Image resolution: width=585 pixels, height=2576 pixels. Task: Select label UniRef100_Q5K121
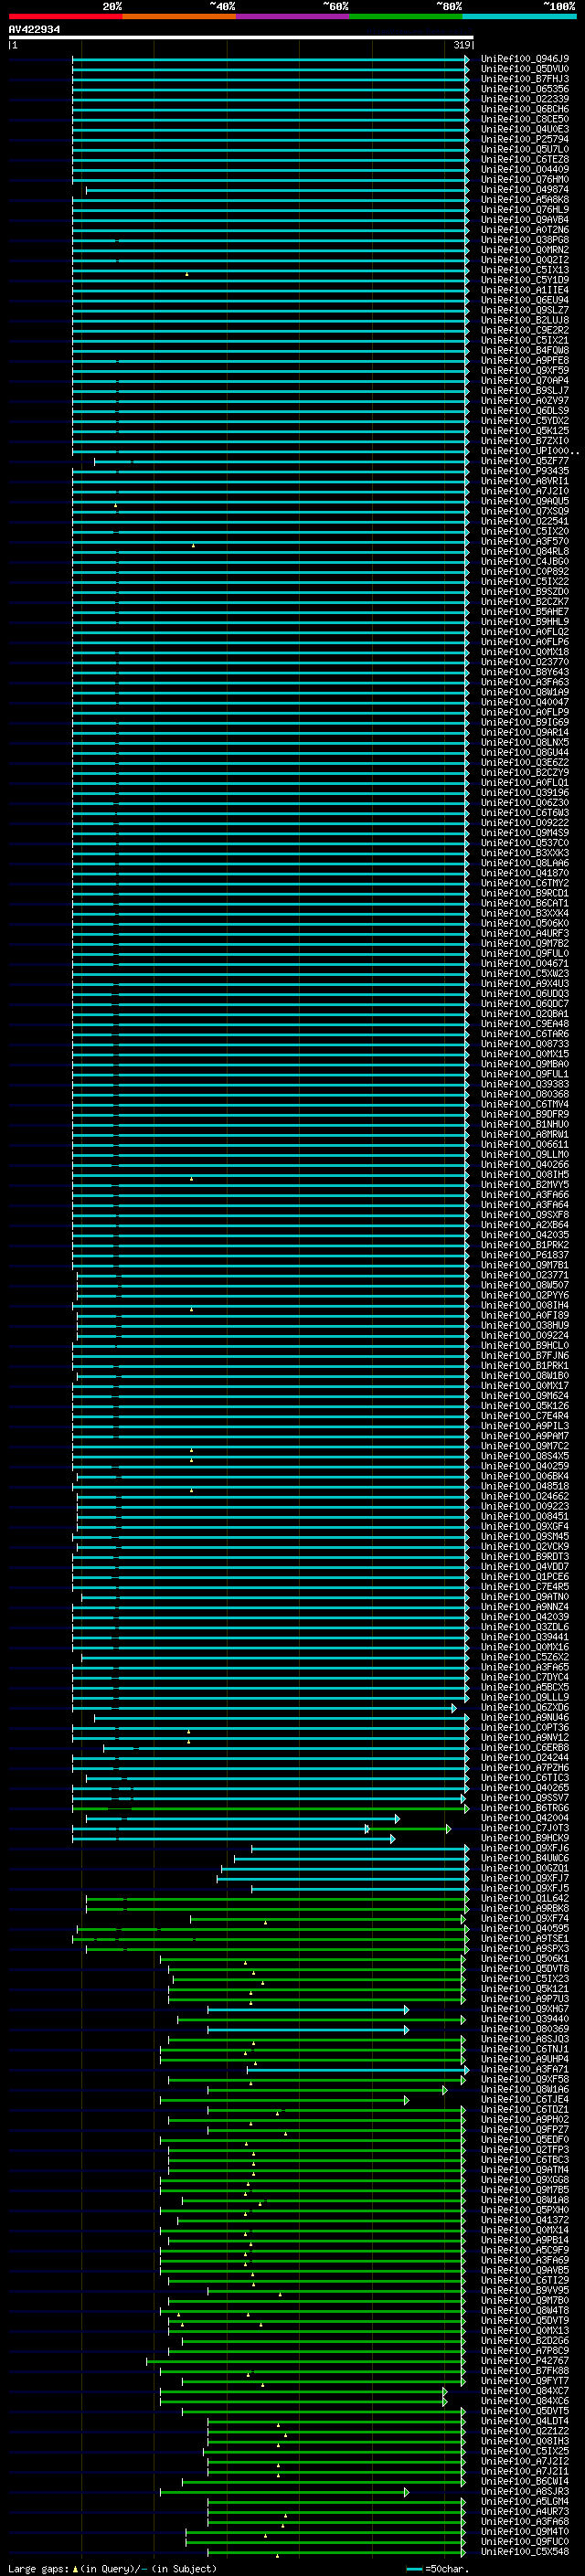point(525,1988)
